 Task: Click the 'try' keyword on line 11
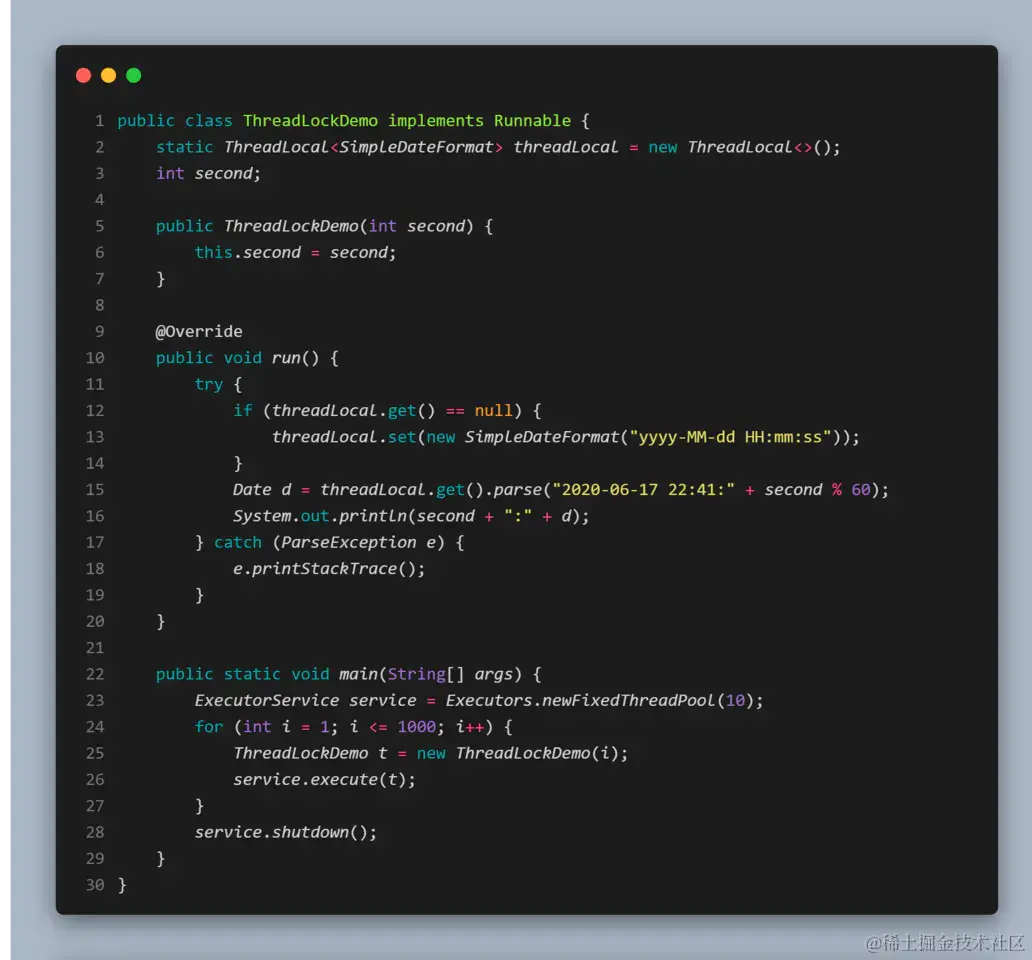[209, 384]
